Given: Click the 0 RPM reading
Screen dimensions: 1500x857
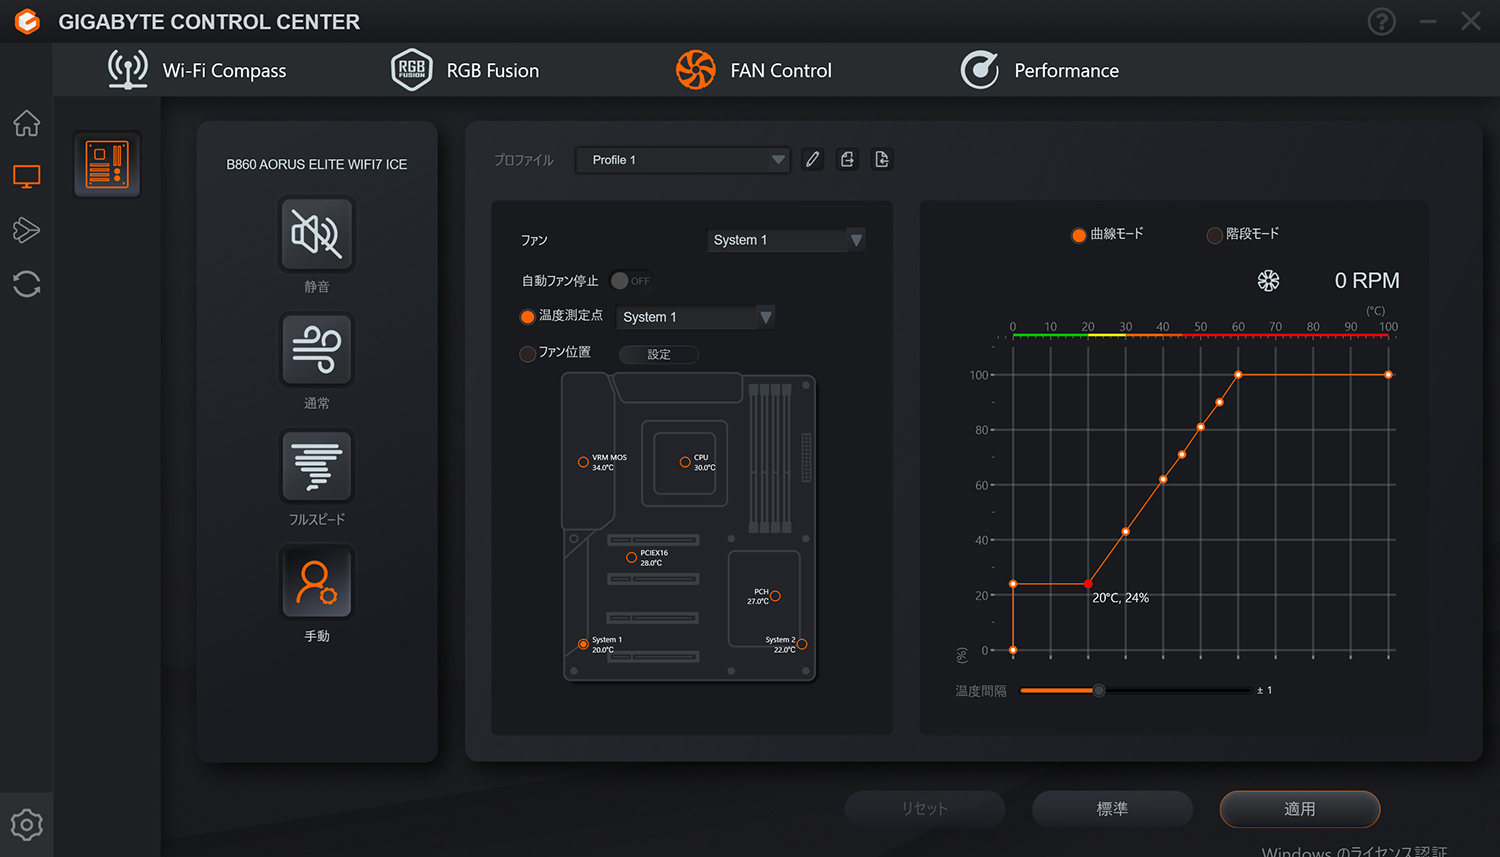Looking at the screenshot, I should [x=1367, y=281].
